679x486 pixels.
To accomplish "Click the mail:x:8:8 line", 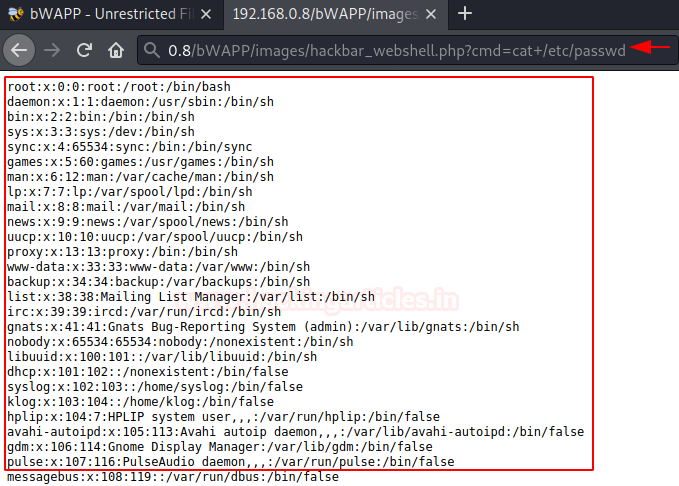I will (x=126, y=207).
